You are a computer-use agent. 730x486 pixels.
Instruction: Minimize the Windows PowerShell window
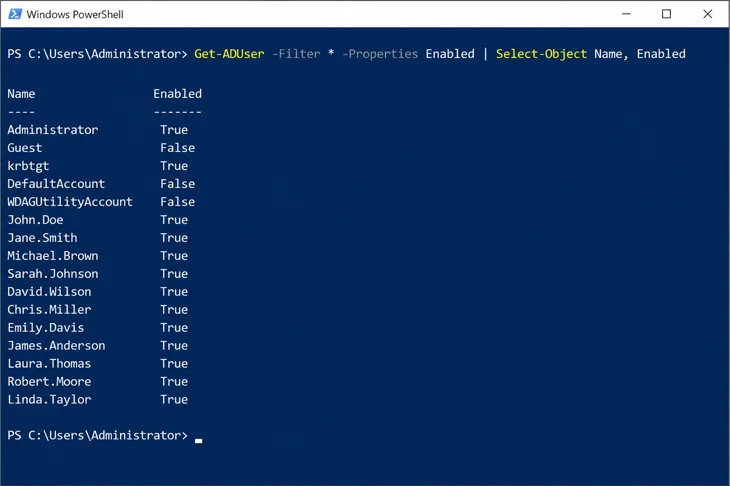pyautogui.click(x=626, y=14)
